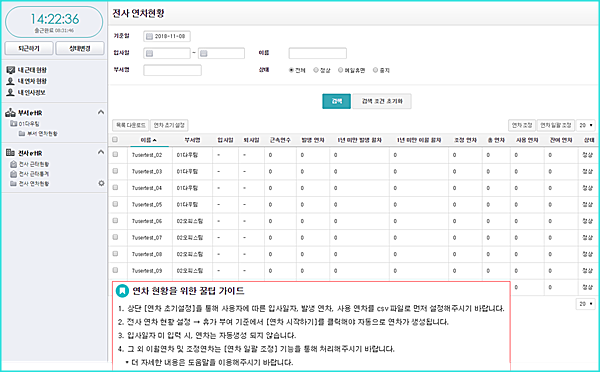Screen dimensions: 600x372
Task: Check the box for Tusertest_03
Action: [115, 171]
